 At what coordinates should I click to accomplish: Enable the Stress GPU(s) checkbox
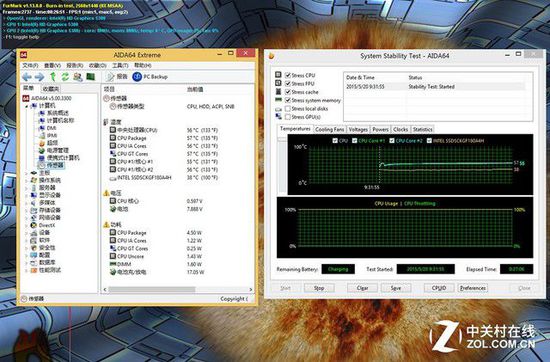[x=288, y=117]
